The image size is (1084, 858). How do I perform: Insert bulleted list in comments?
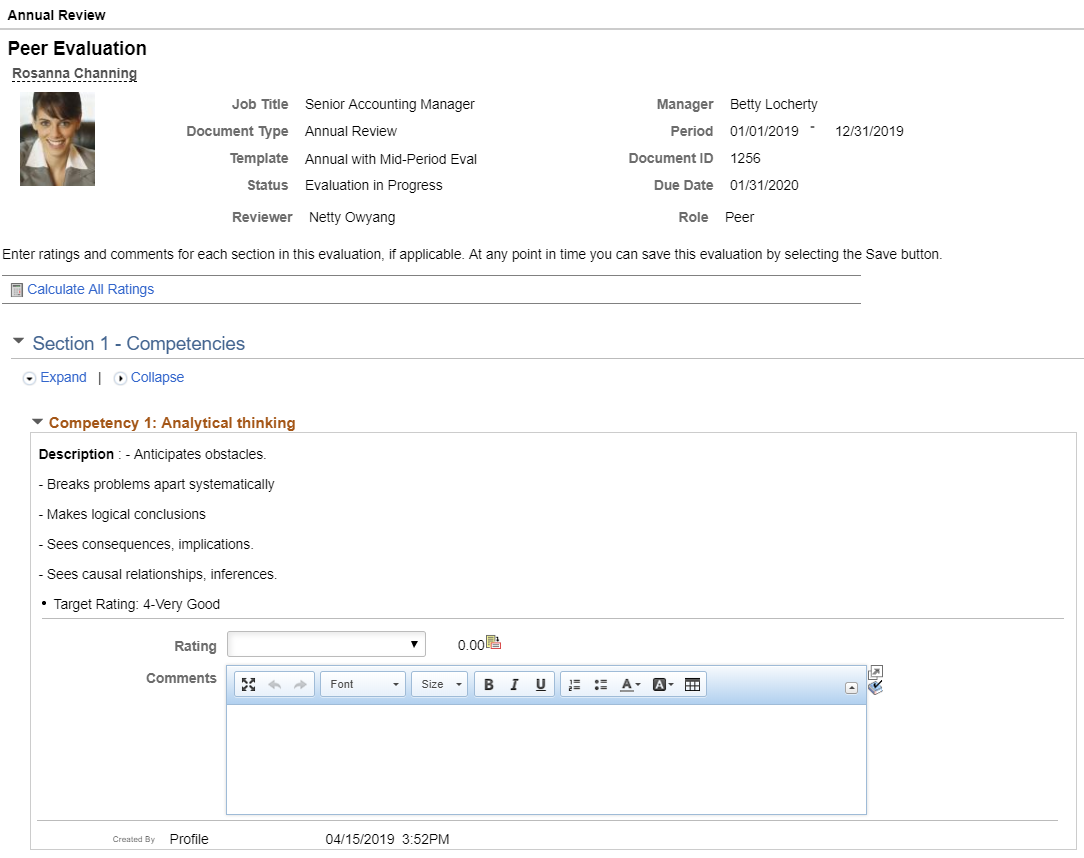coord(601,684)
